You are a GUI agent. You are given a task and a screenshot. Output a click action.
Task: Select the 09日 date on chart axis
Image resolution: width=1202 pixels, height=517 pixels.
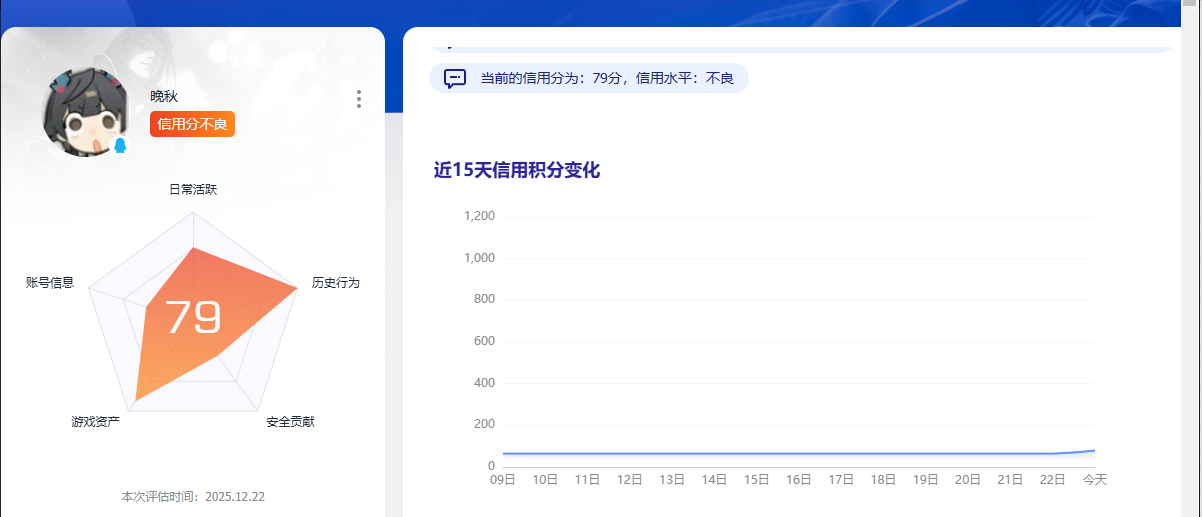tap(502, 480)
